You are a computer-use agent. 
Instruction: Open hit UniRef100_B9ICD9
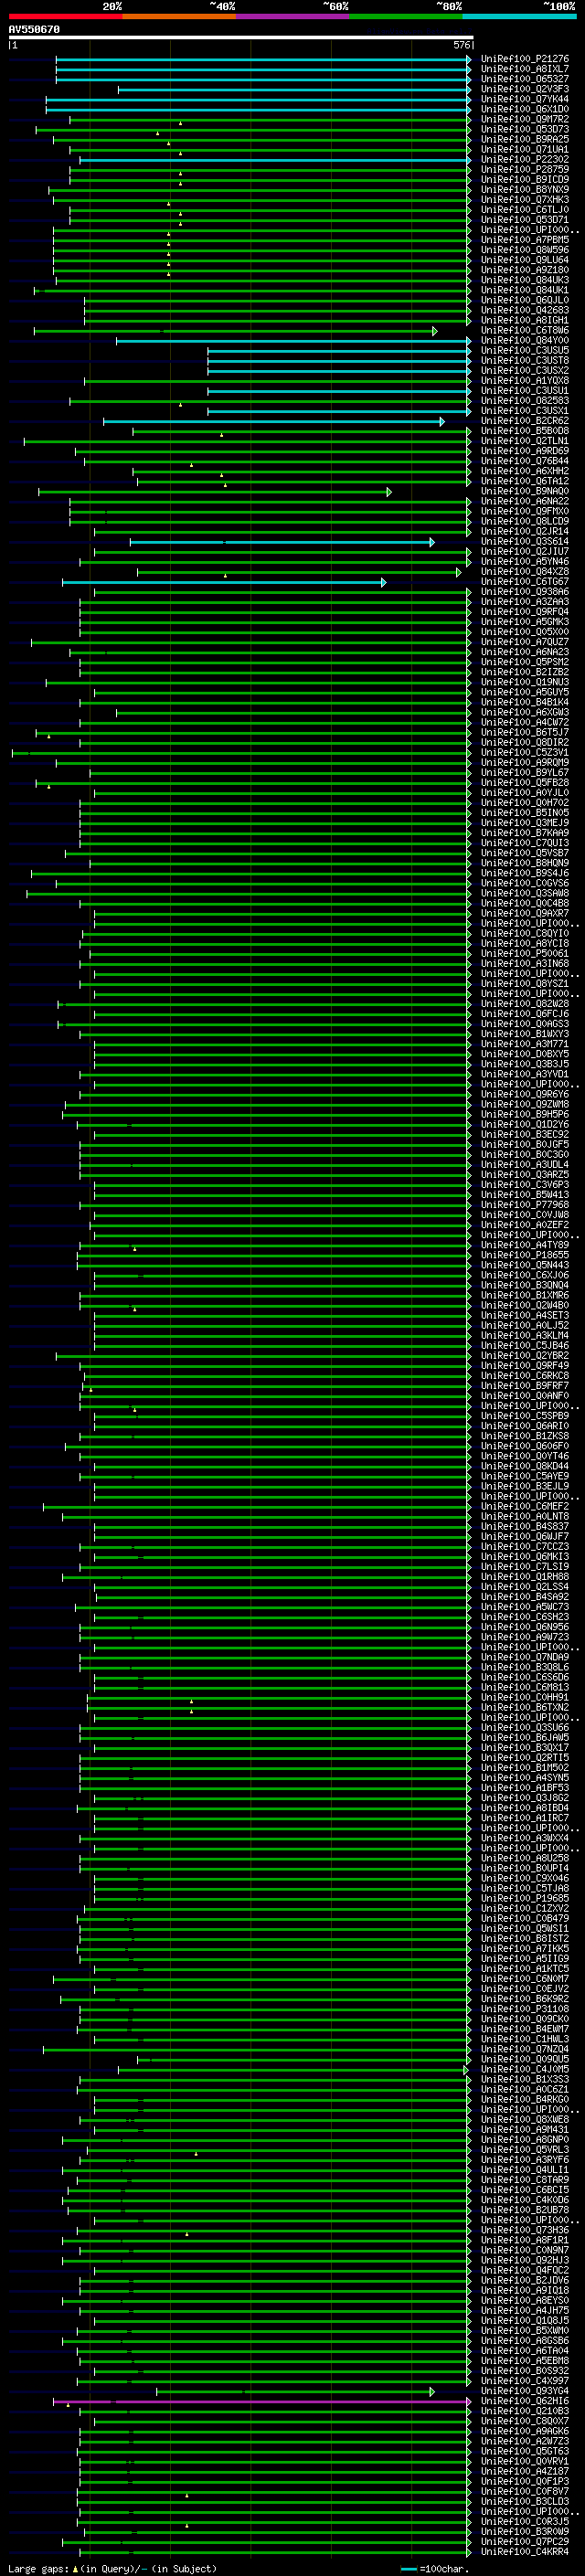point(524,179)
